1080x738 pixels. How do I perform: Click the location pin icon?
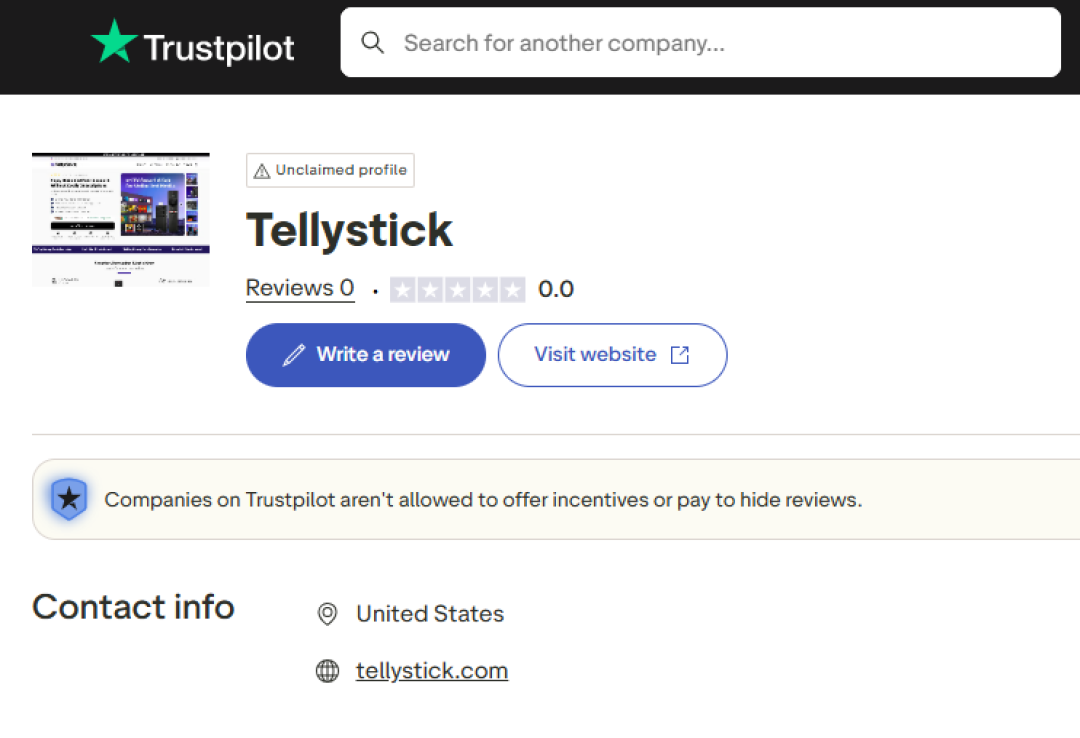click(327, 614)
